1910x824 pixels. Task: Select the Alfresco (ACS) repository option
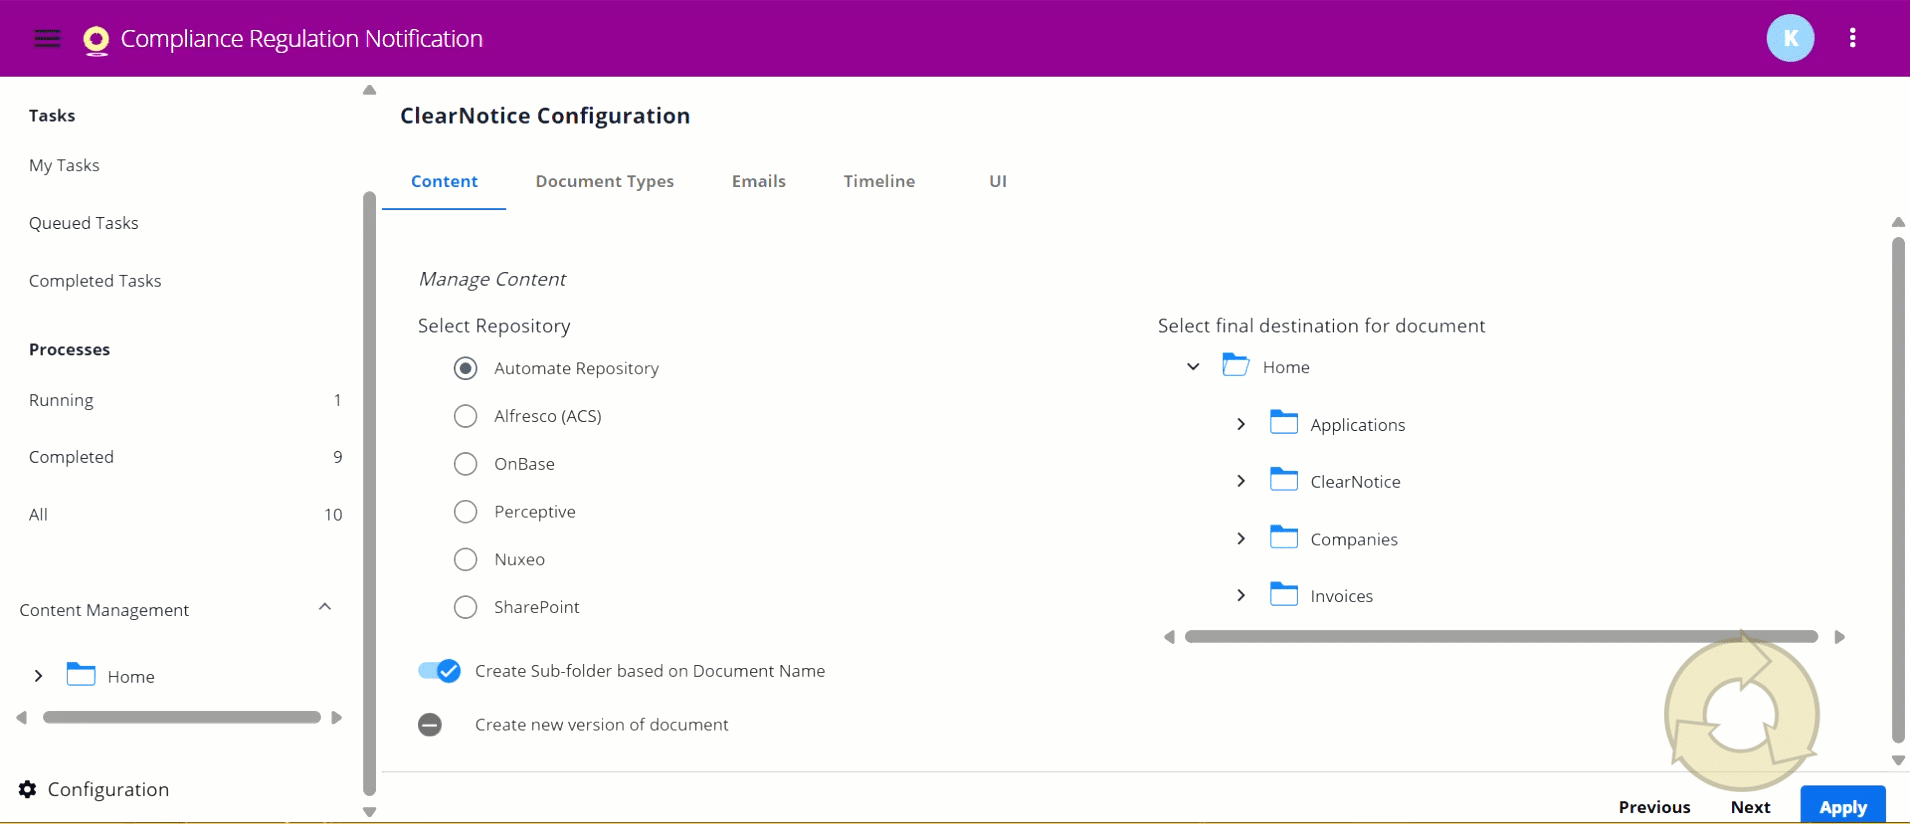(x=466, y=416)
